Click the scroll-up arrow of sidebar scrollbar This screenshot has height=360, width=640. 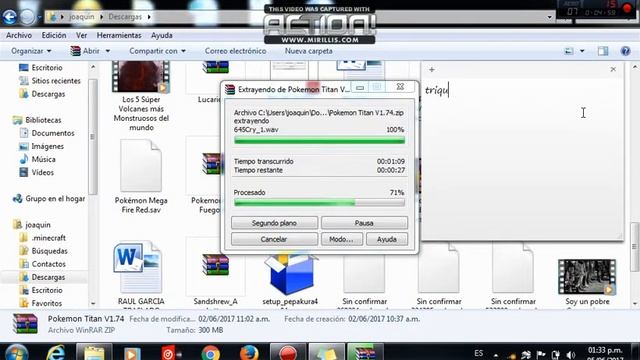click(x=93, y=67)
